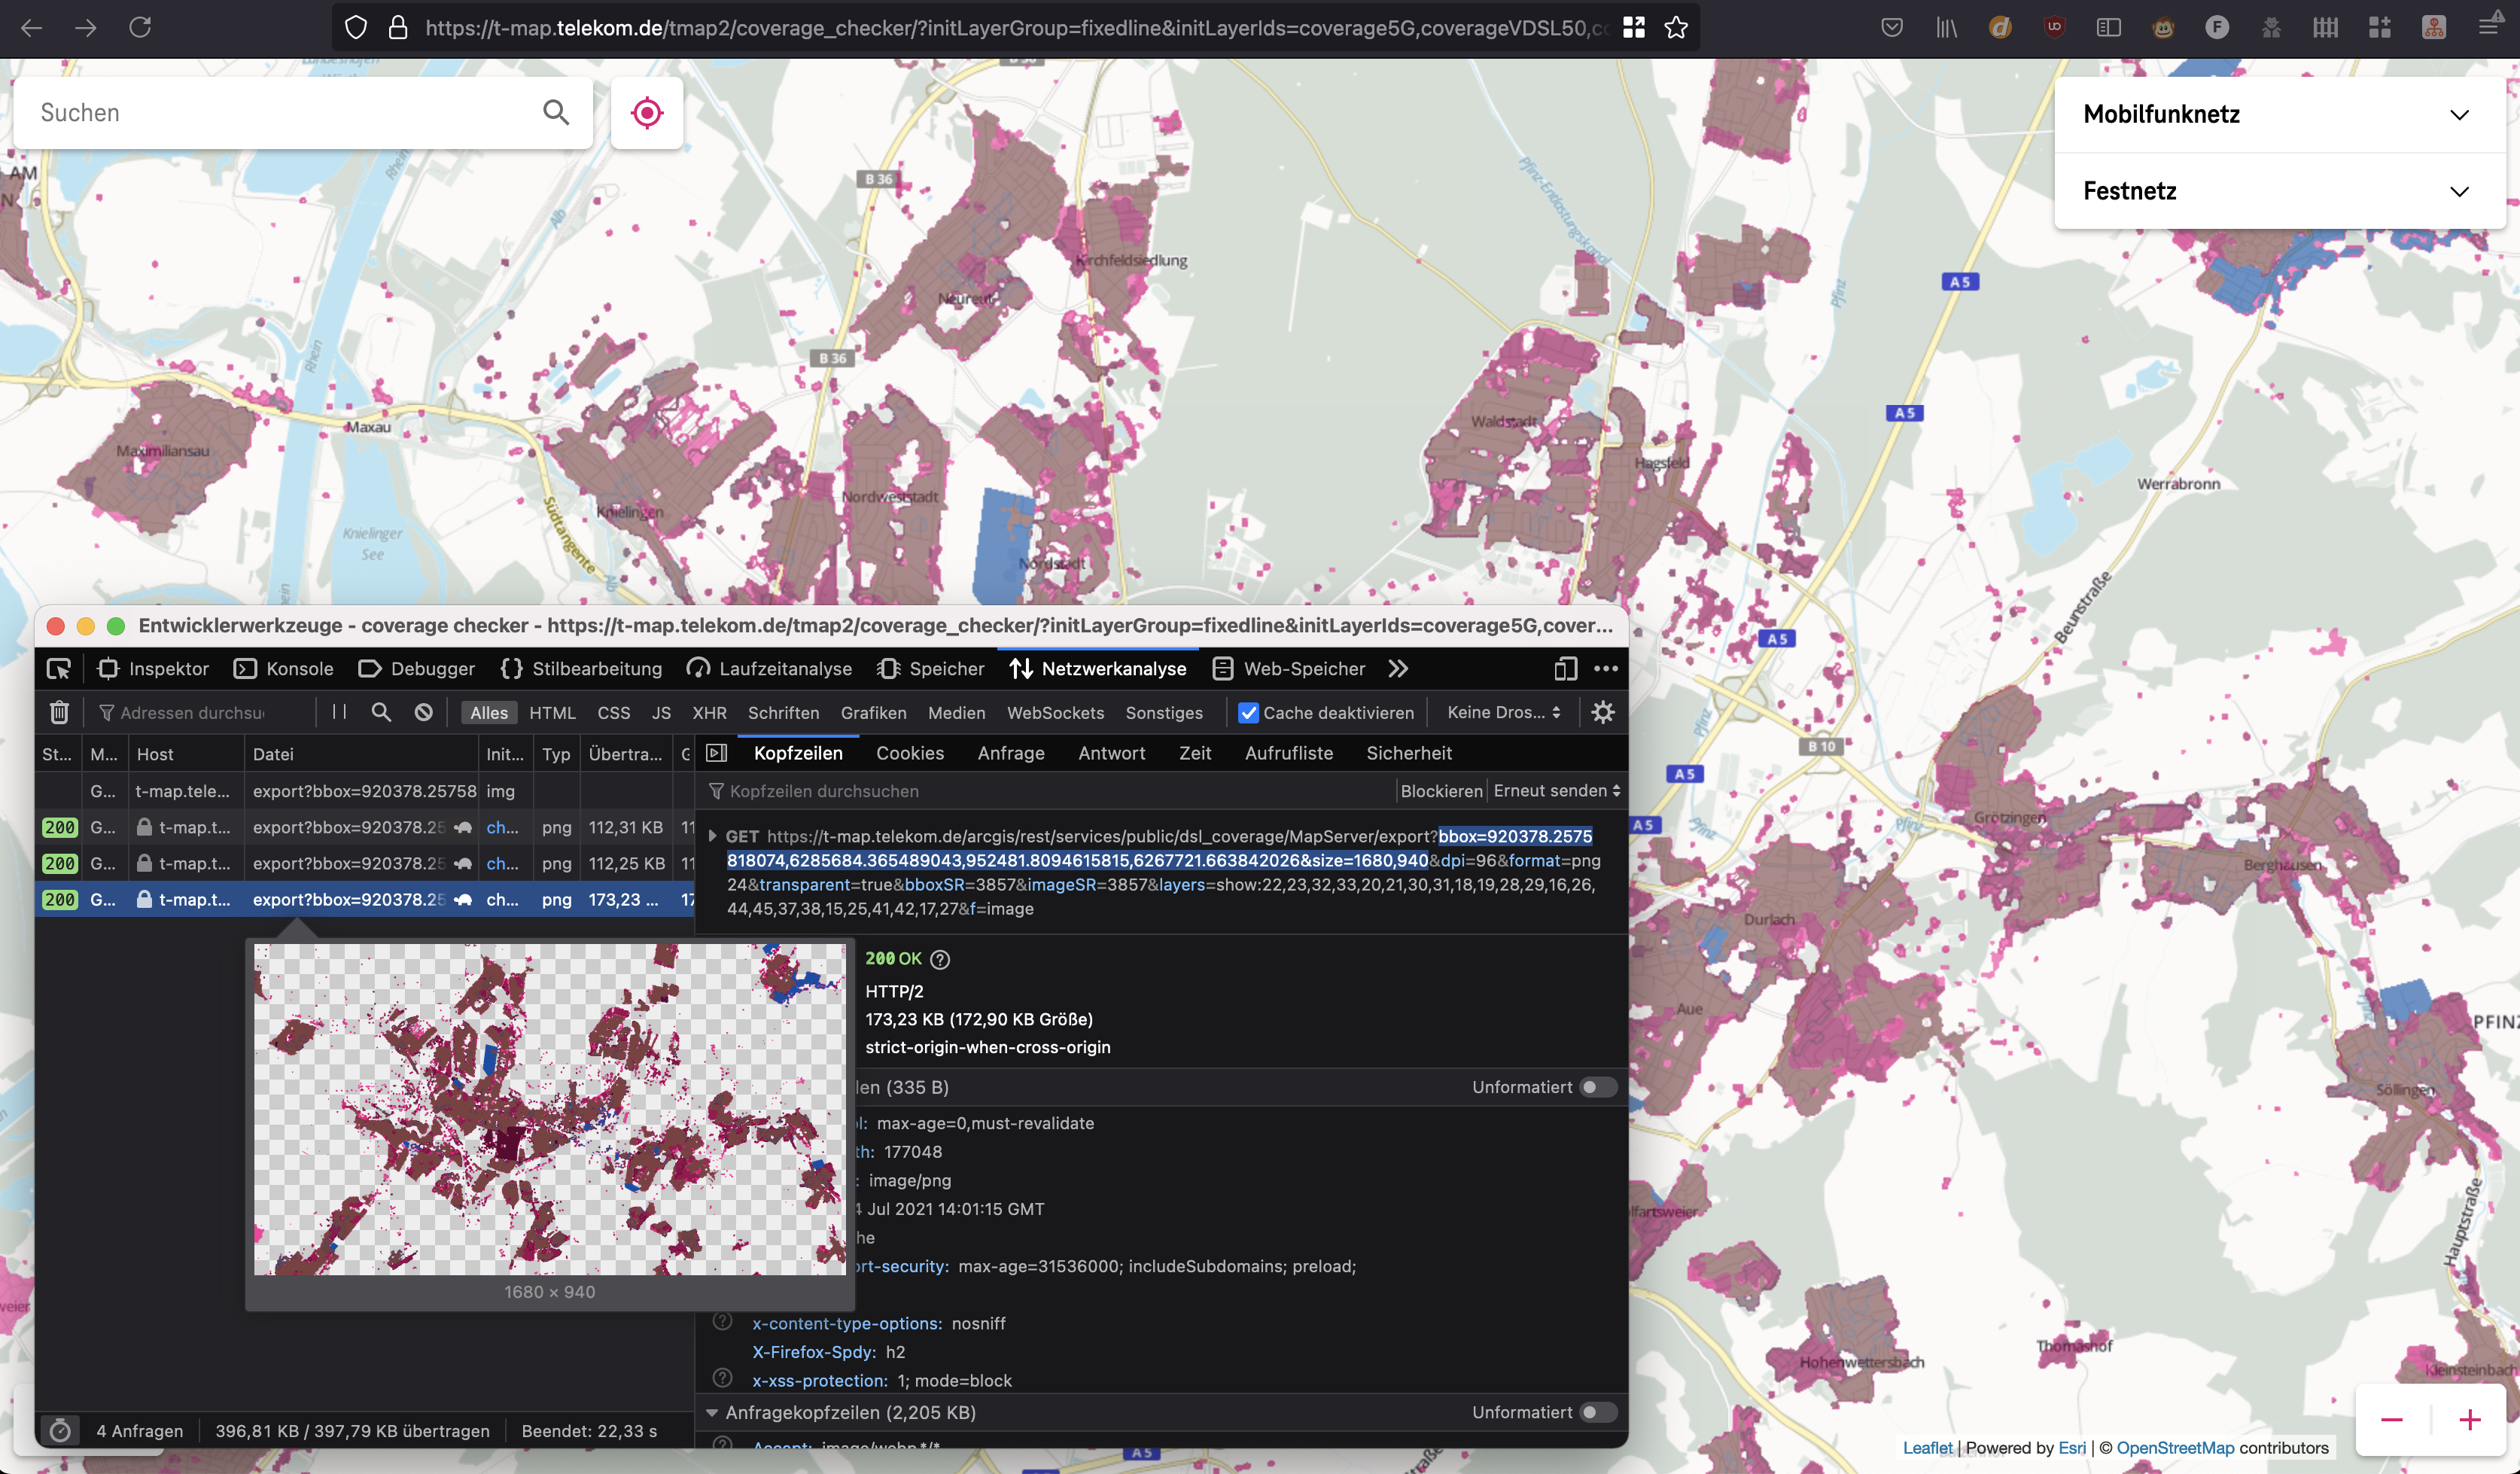Open the Pocket save icon
Image resolution: width=2520 pixels, height=1474 pixels.
pyautogui.click(x=1892, y=28)
